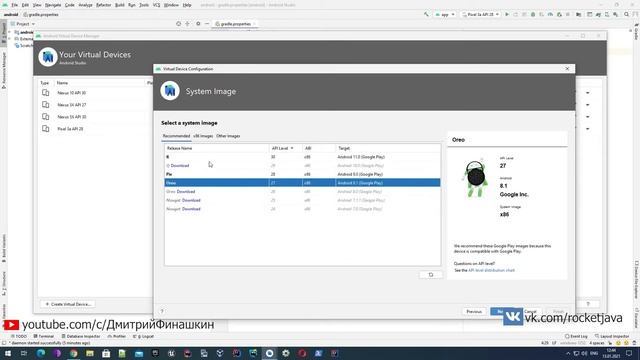Image resolution: width=640 pixels, height=360 pixels.
Task: Open the Tools menu
Action: point(144,5)
